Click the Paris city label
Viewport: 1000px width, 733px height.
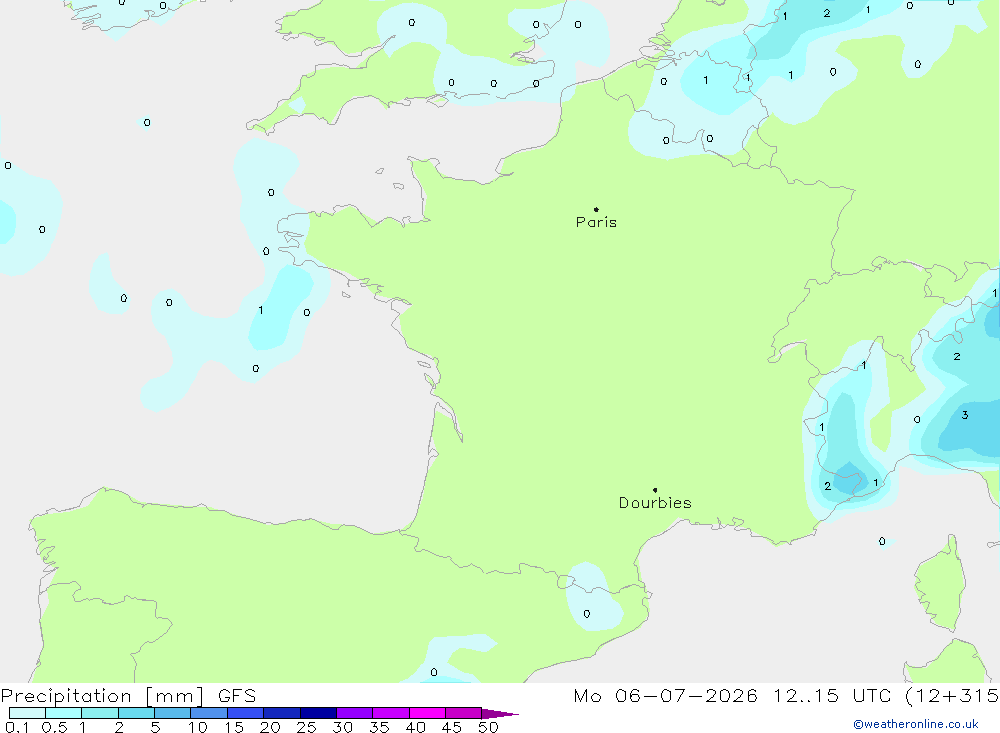596,222
